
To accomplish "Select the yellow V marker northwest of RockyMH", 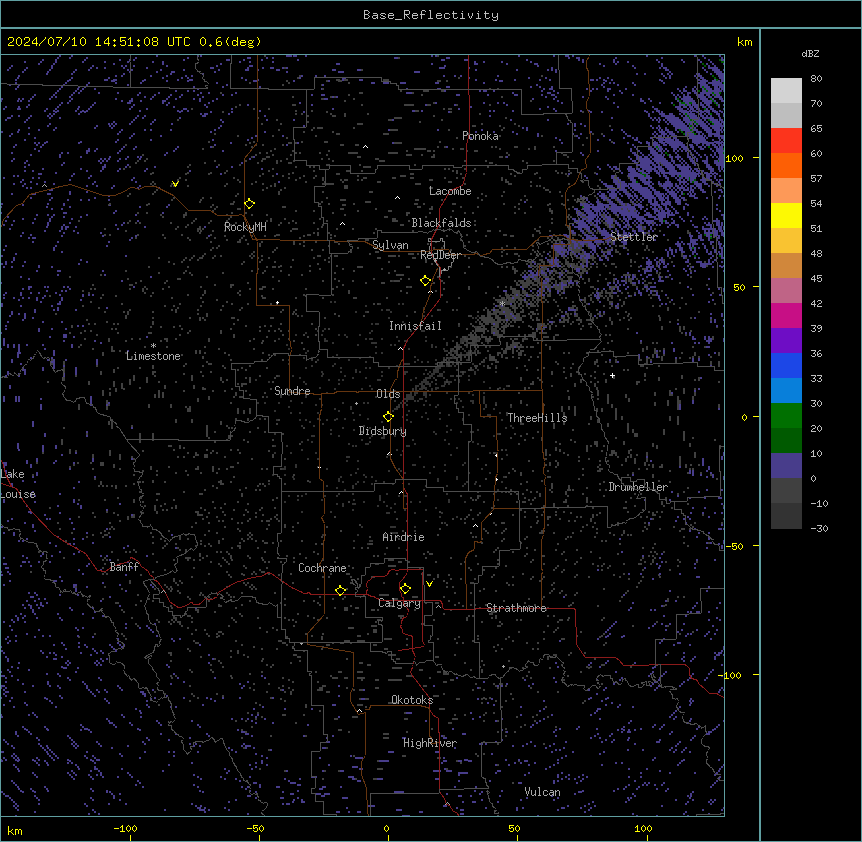I will point(175,184).
